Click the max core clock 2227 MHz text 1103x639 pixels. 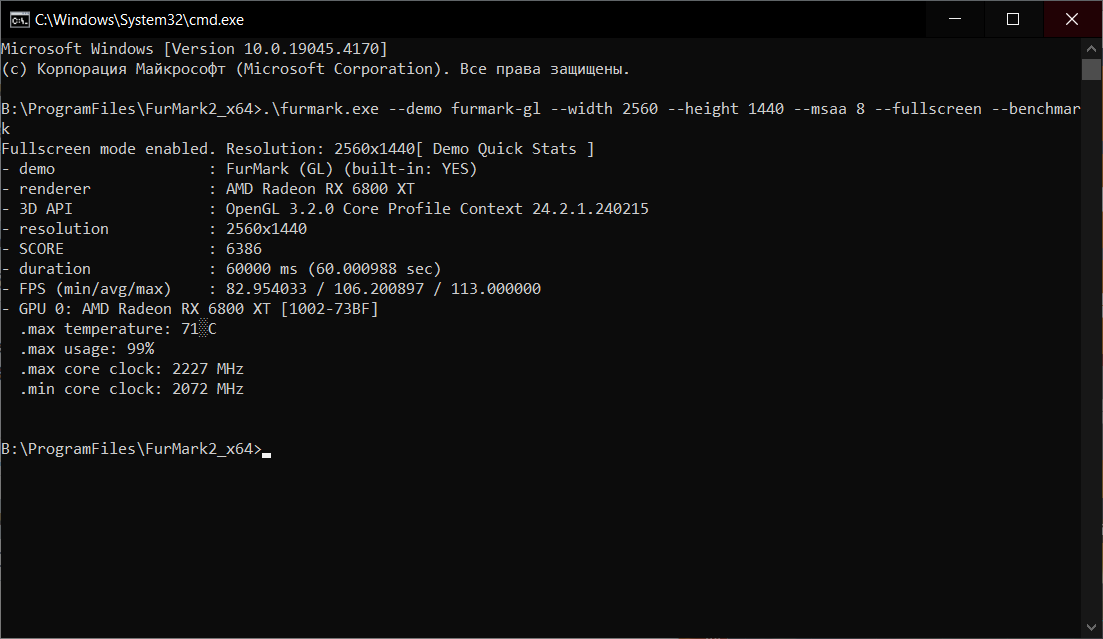click(x=207, y=369)
